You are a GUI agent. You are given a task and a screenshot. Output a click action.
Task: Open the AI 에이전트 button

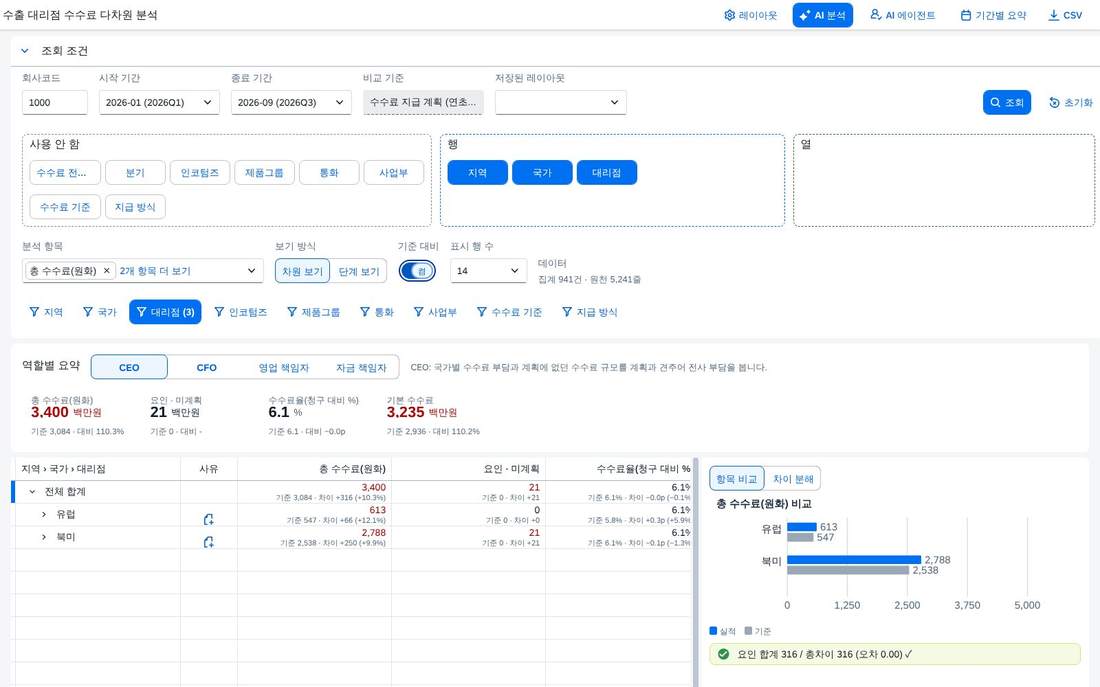(x=902, y=15)
